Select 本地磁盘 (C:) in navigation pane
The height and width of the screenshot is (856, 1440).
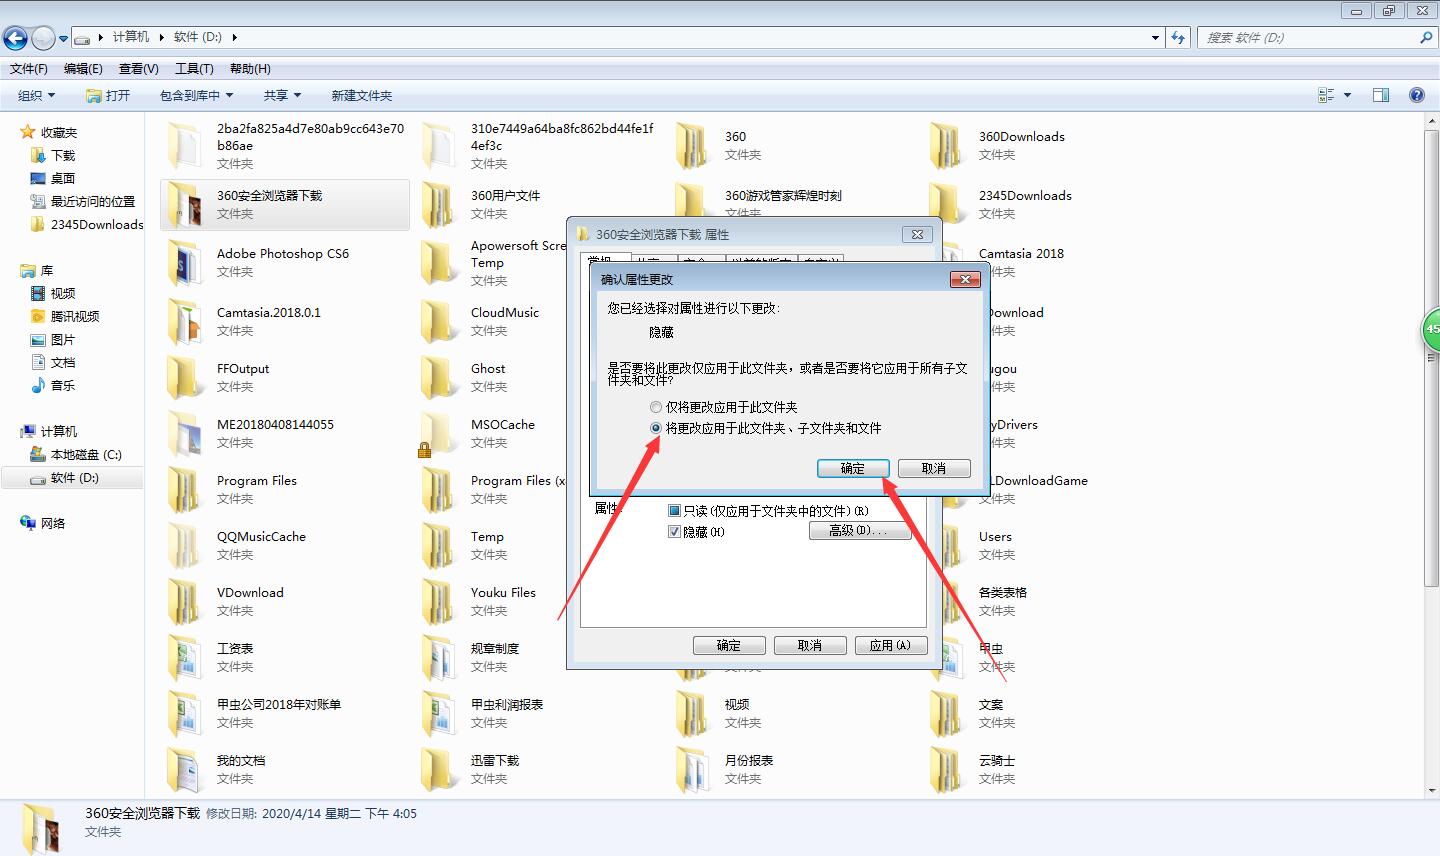75,454
